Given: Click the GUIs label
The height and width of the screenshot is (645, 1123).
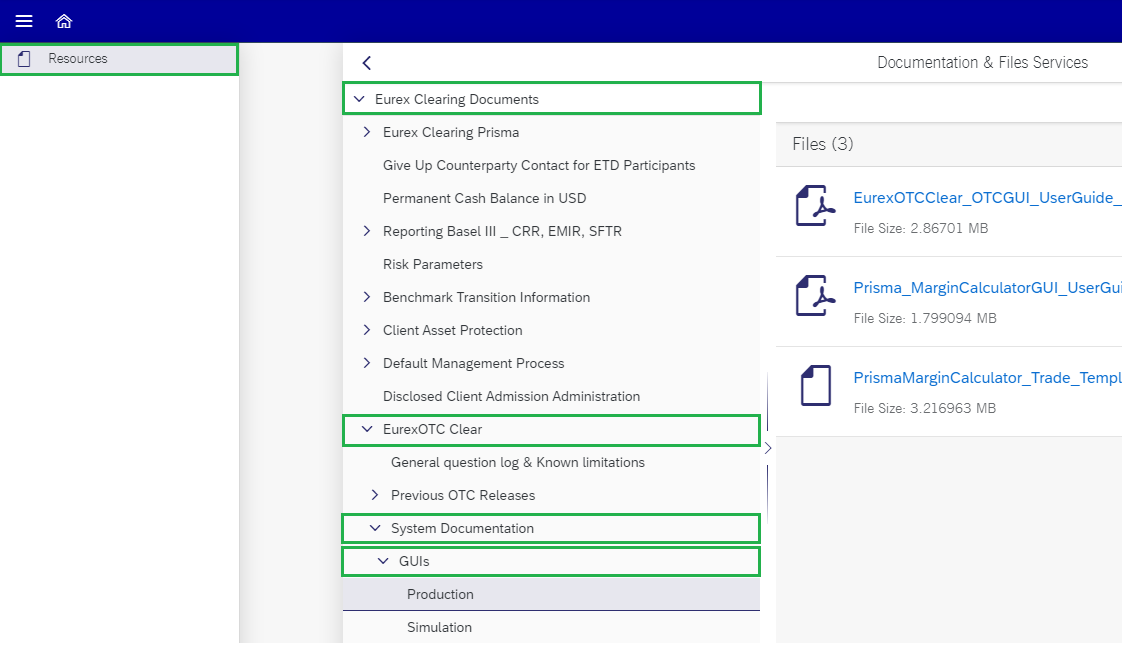Looking at the screenshot, I should 414,561.
